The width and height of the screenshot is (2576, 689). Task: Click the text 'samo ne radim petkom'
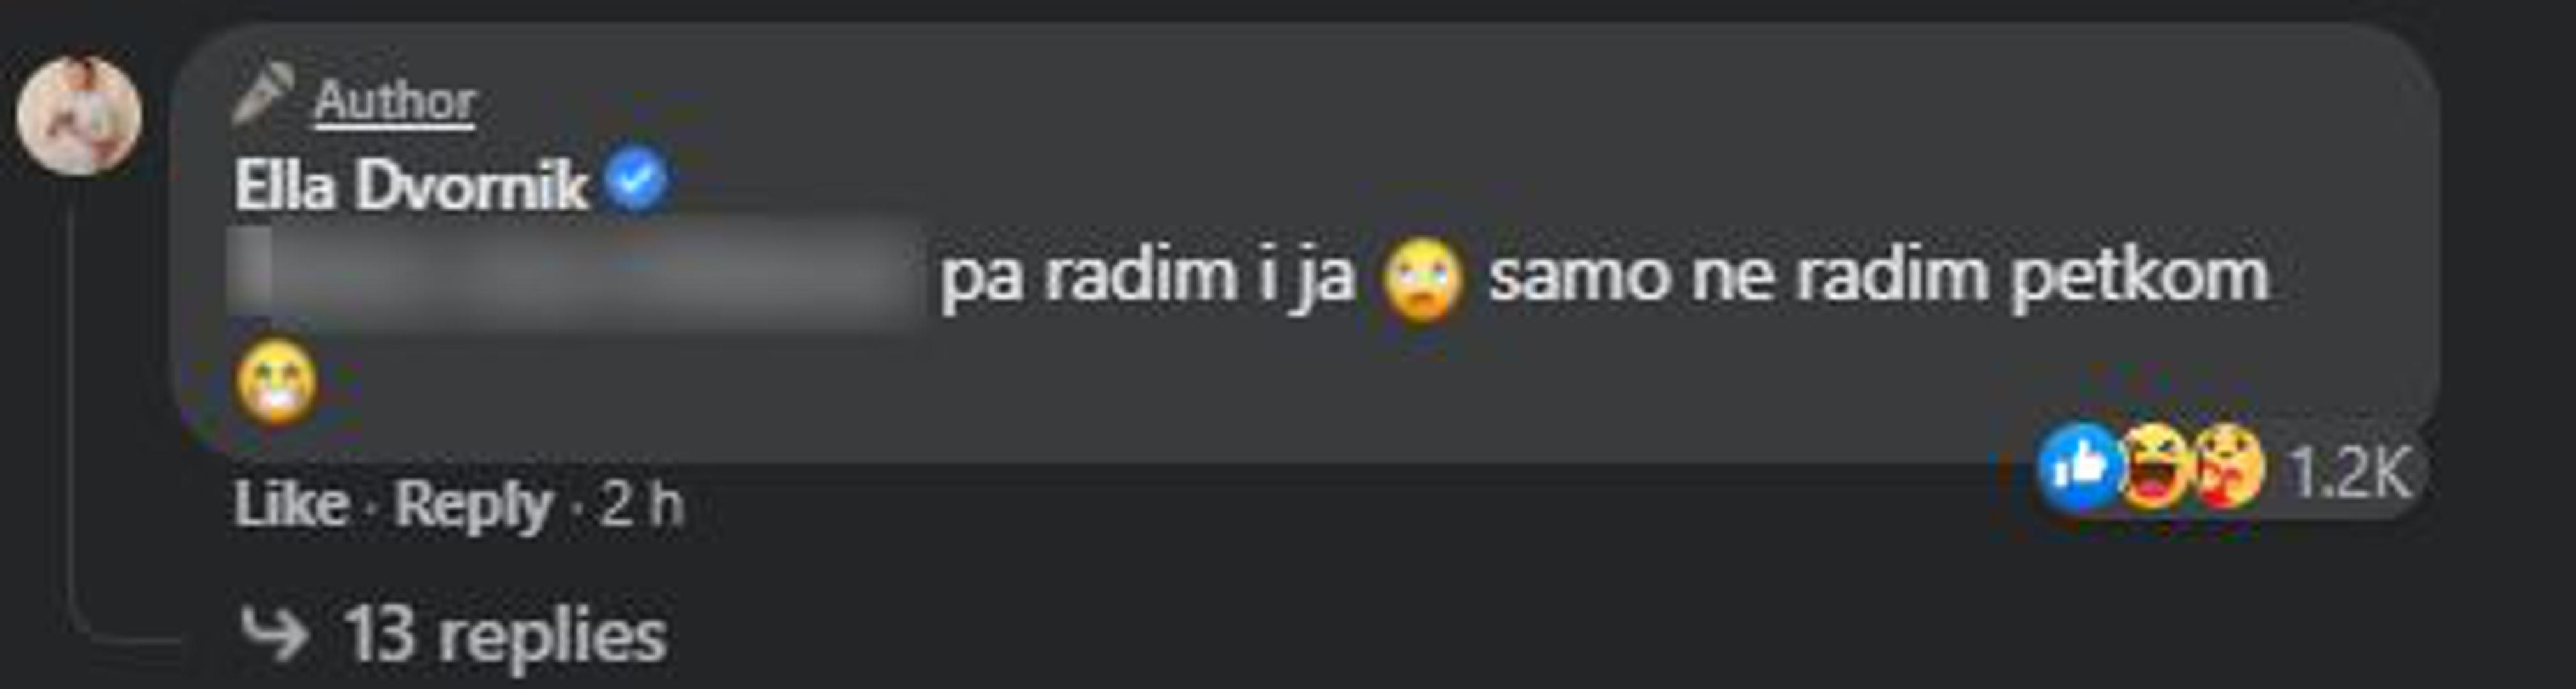tap(1878, 276)
